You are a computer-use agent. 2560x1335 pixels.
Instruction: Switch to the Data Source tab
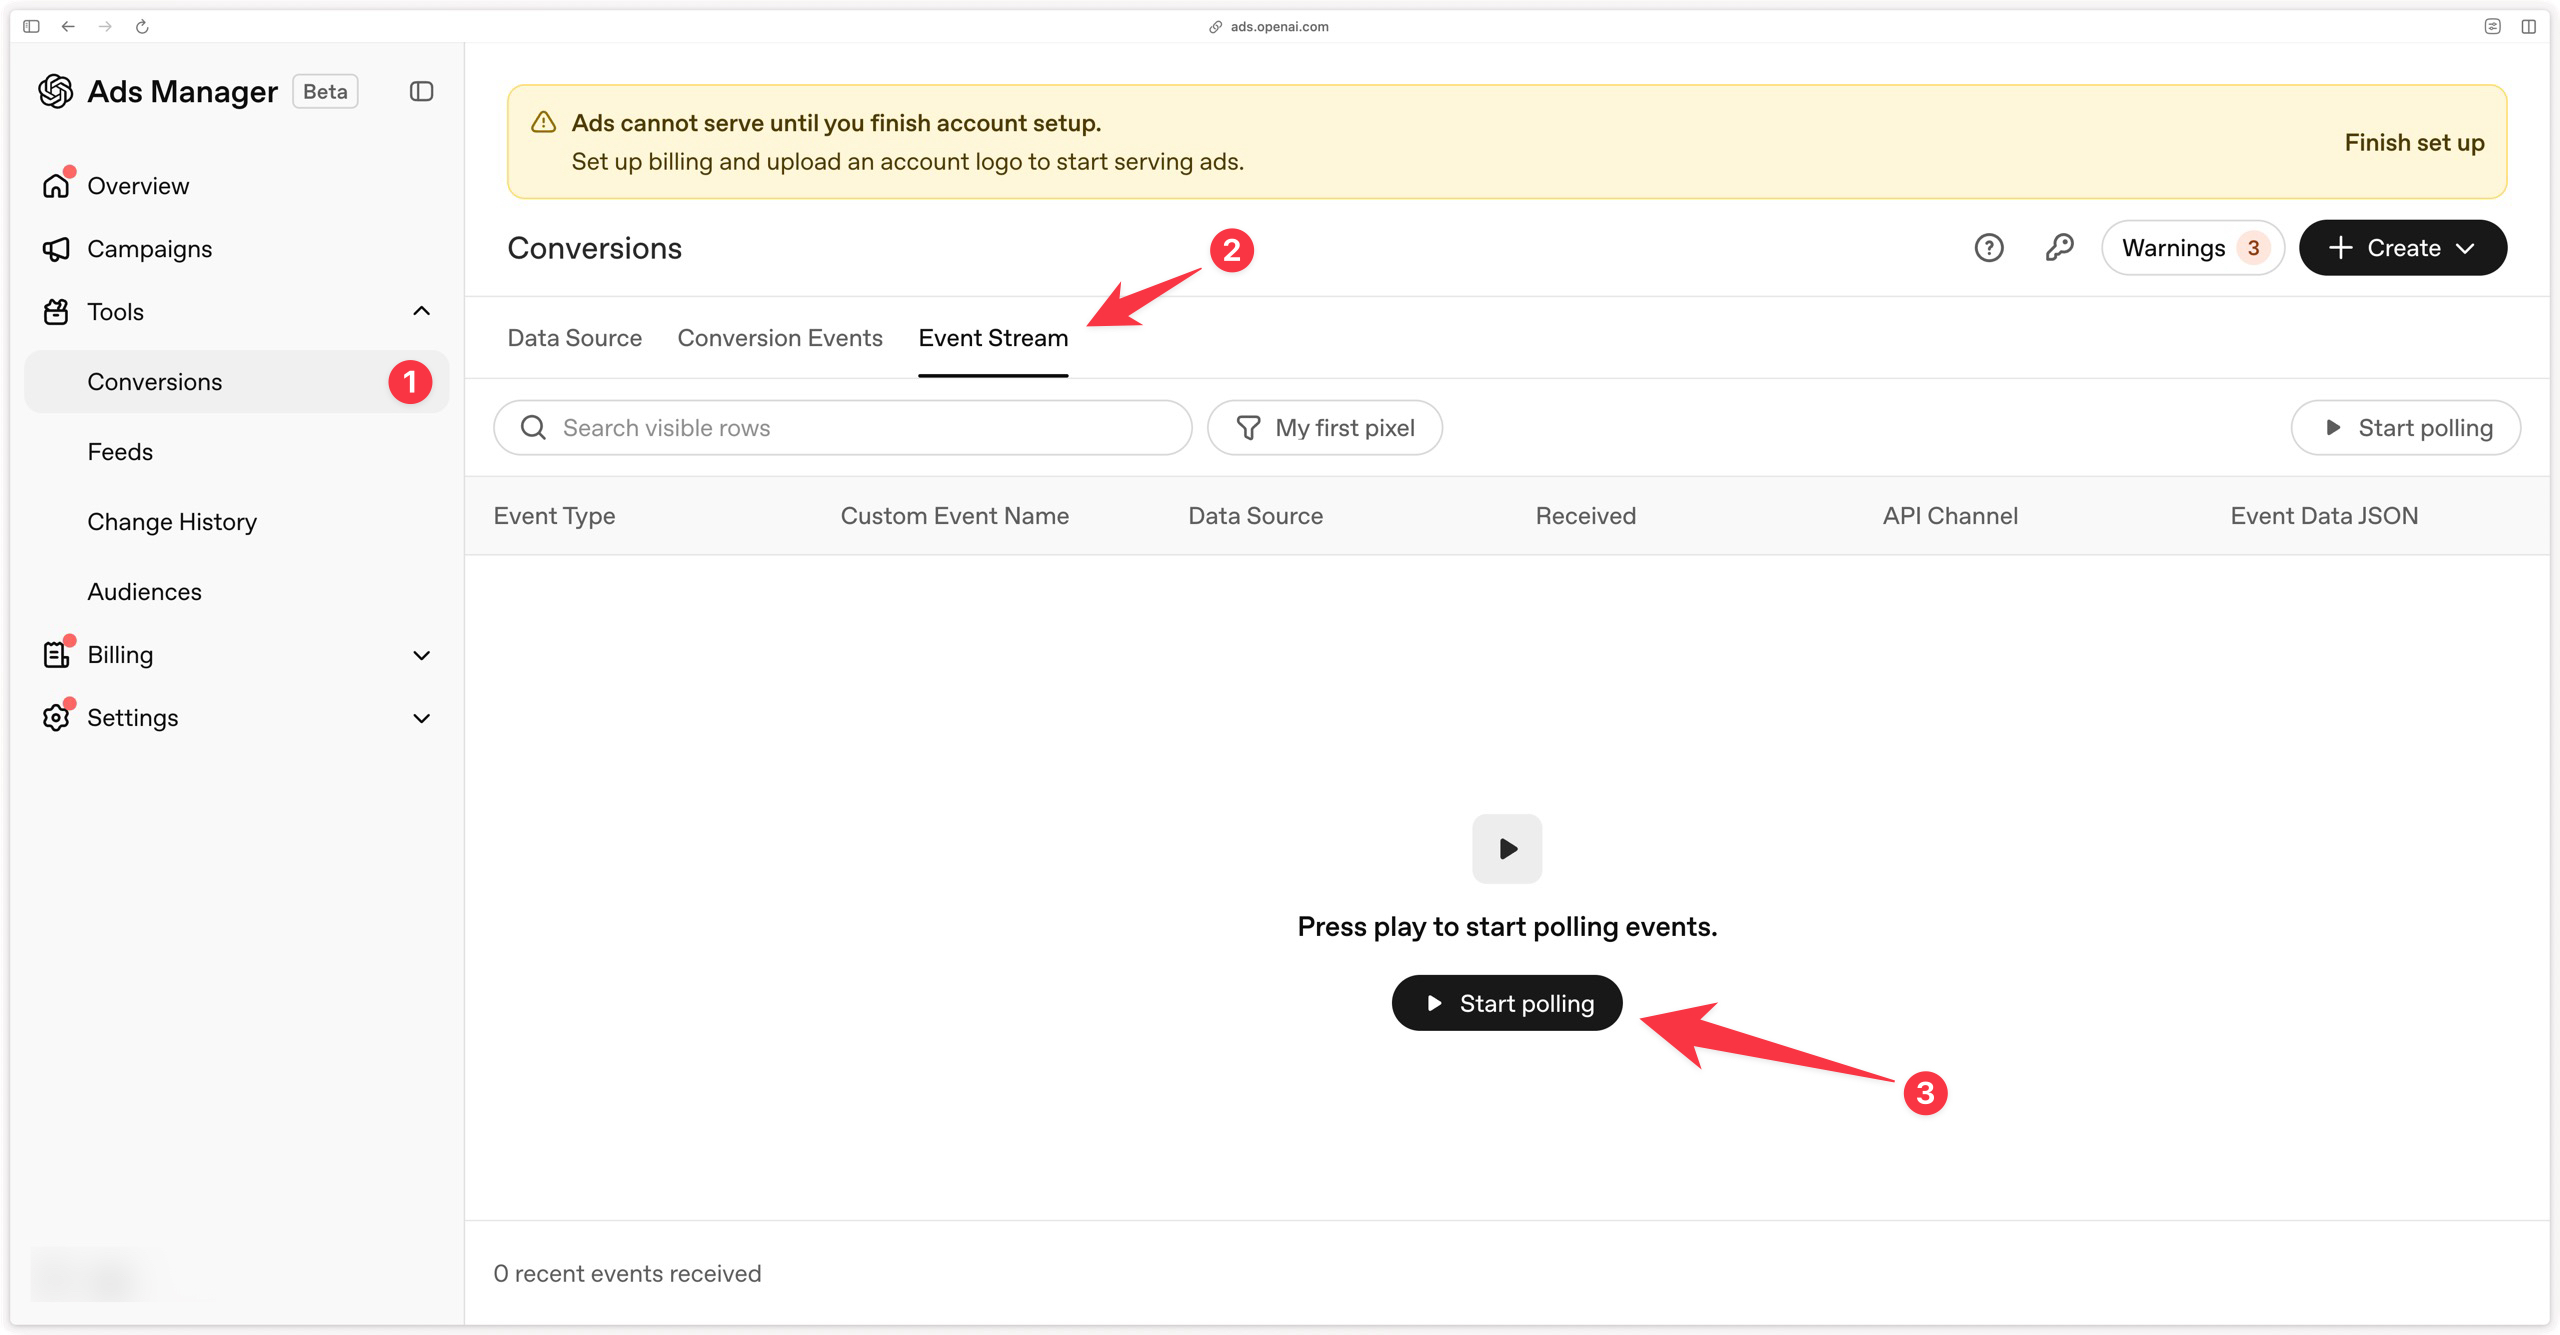(574, 338)
